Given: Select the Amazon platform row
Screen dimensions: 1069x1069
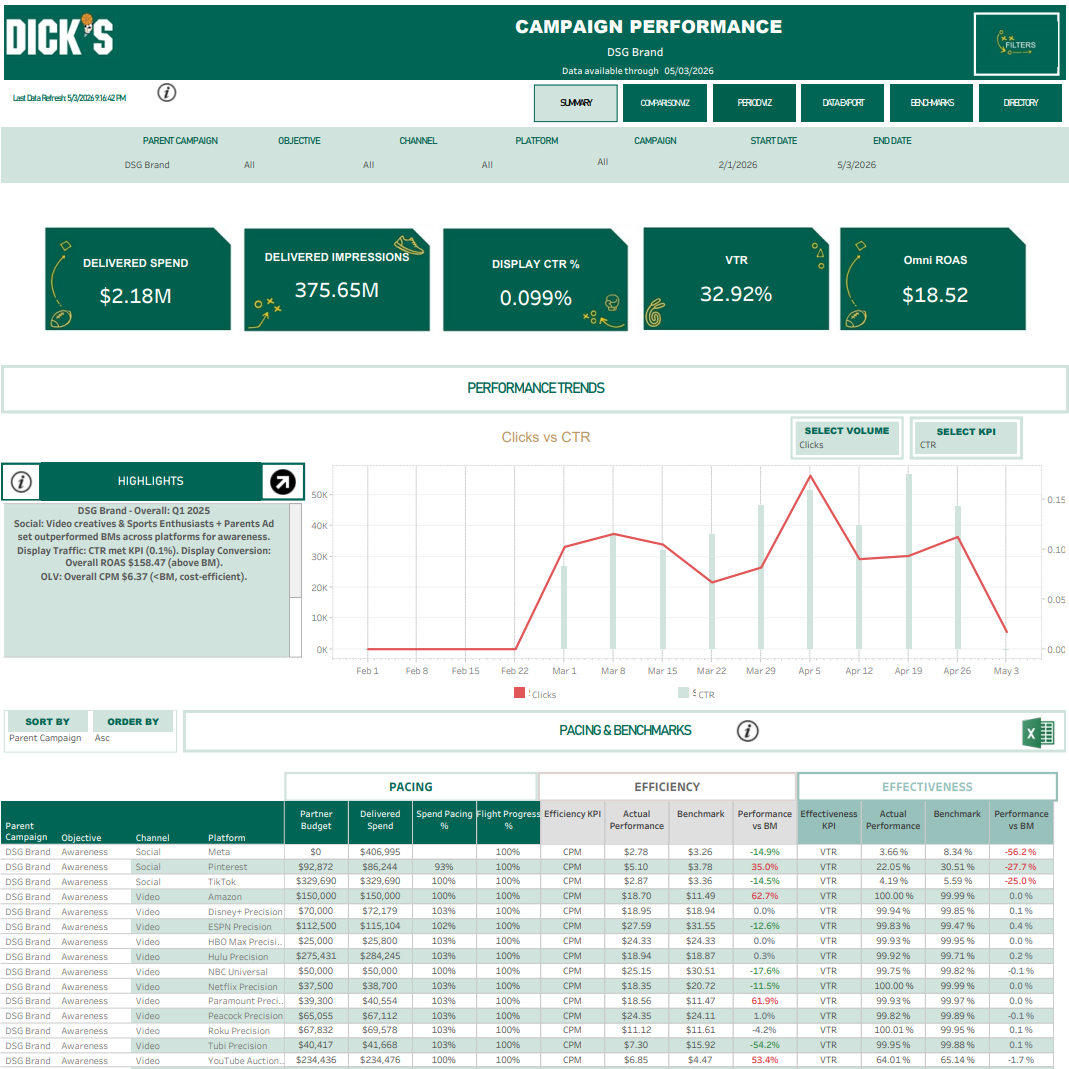Looking at the screenshot, I should tap(527, 897).
